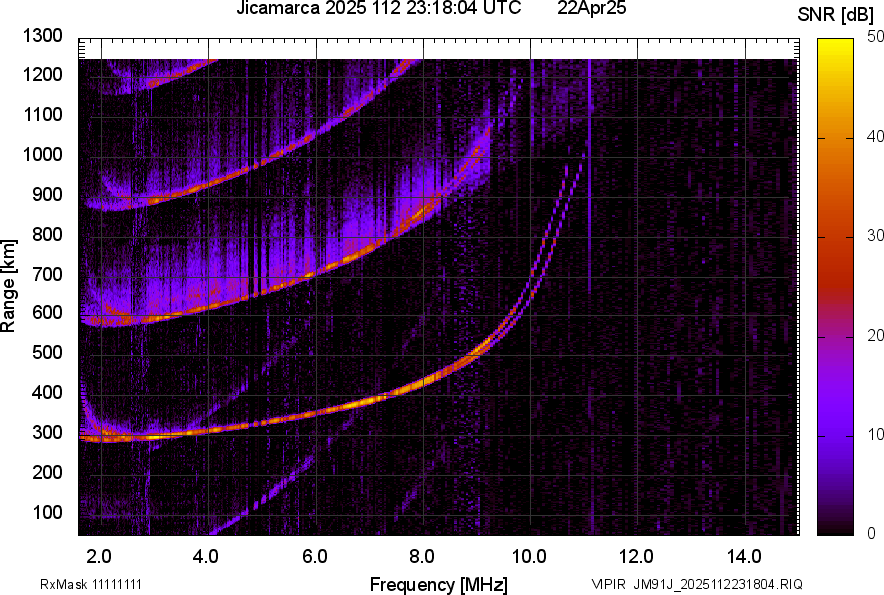The width and height of the screenshot is (884, 595).
Task: Click the title text 'Jicamarca 2025 112 23:18:04 UTC'
Action: (378, 8)
